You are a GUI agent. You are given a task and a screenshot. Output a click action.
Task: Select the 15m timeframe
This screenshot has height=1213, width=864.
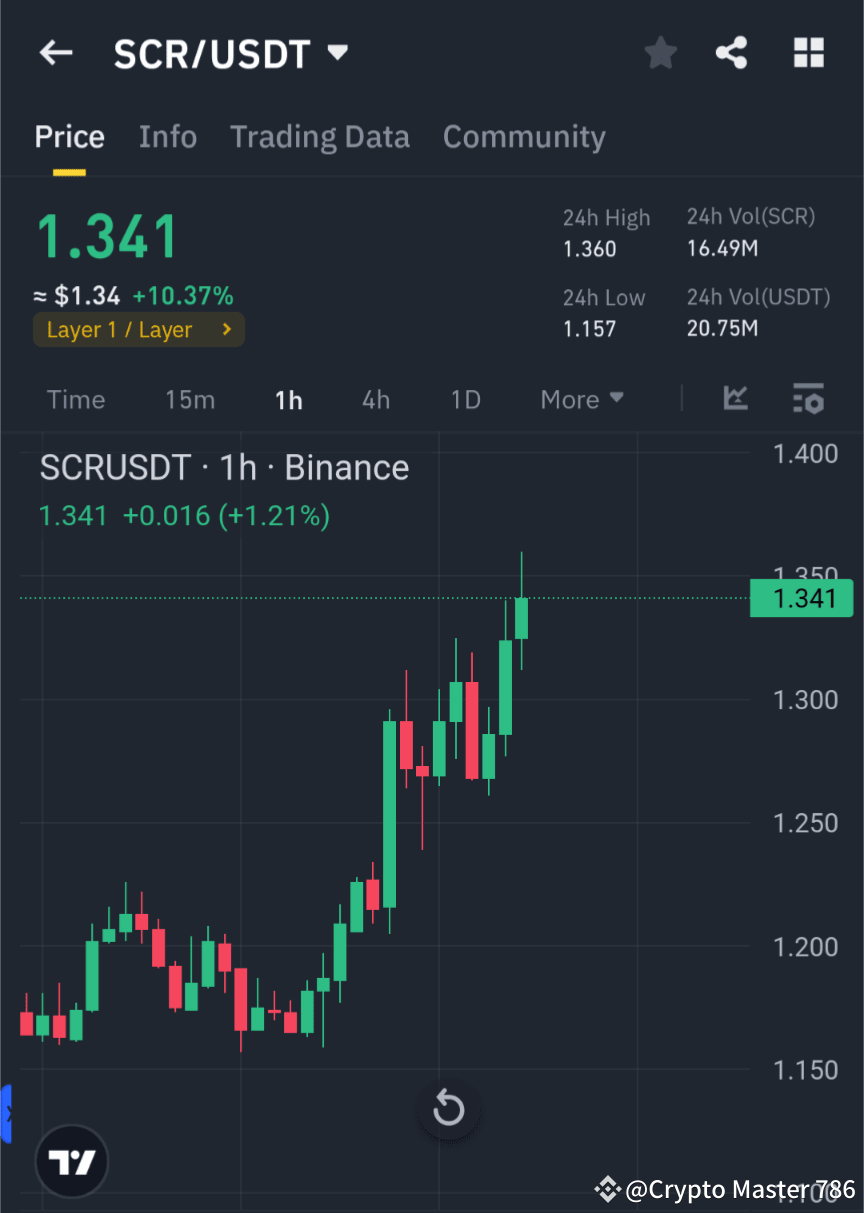click(190, 399)
